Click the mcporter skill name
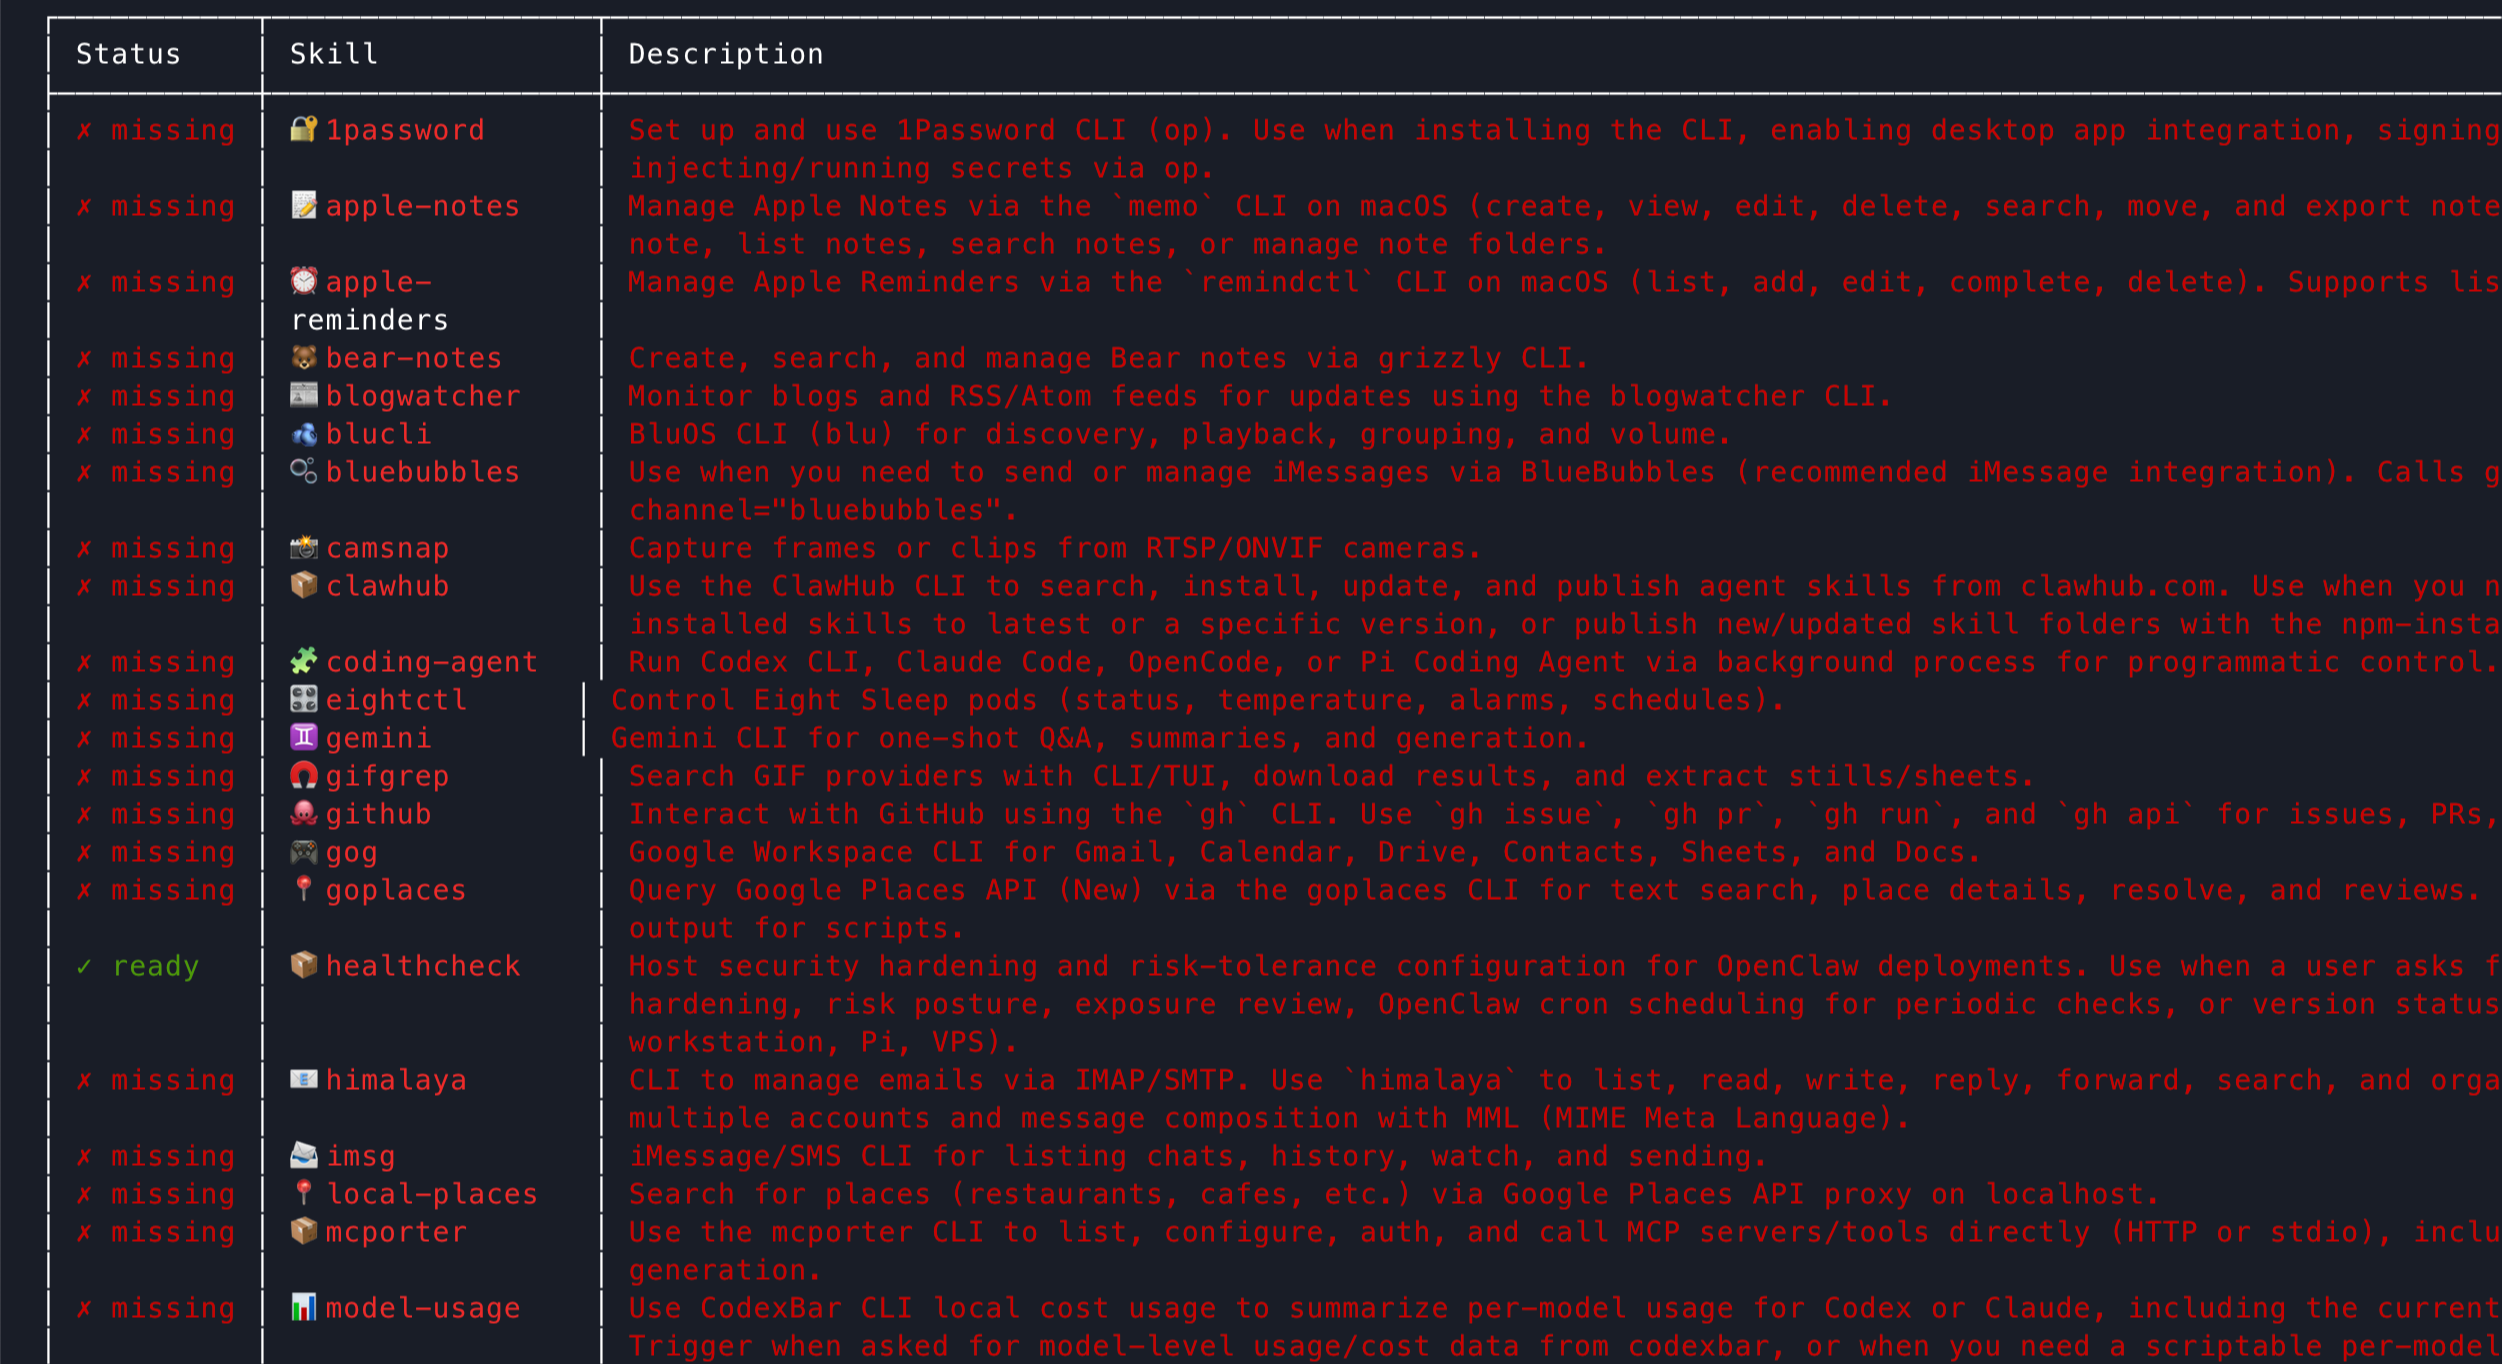 (396, 1232)
